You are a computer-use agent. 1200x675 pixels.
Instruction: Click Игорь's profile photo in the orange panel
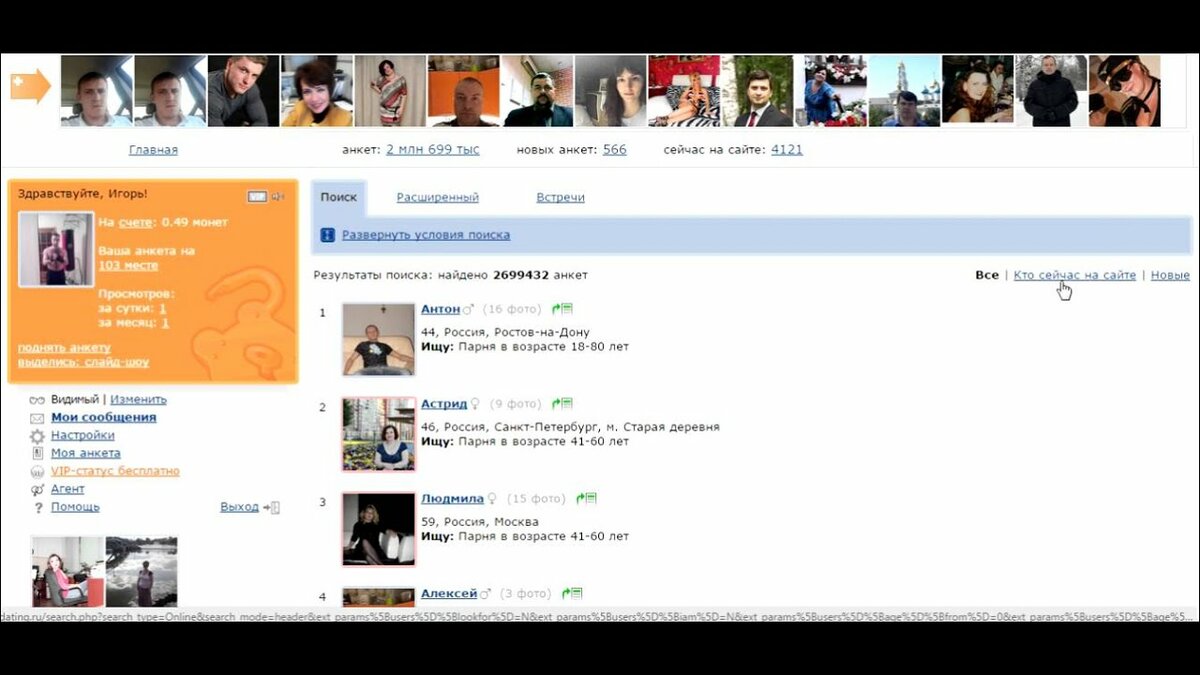(x=57, y=249)
